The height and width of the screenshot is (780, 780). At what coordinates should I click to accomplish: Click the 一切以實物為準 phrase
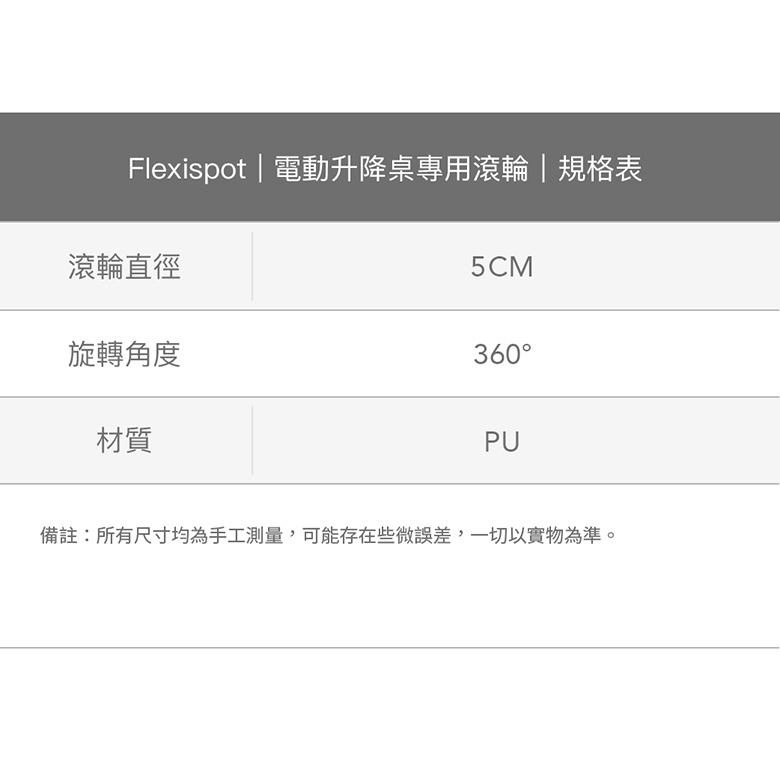[x=536, y=536]
